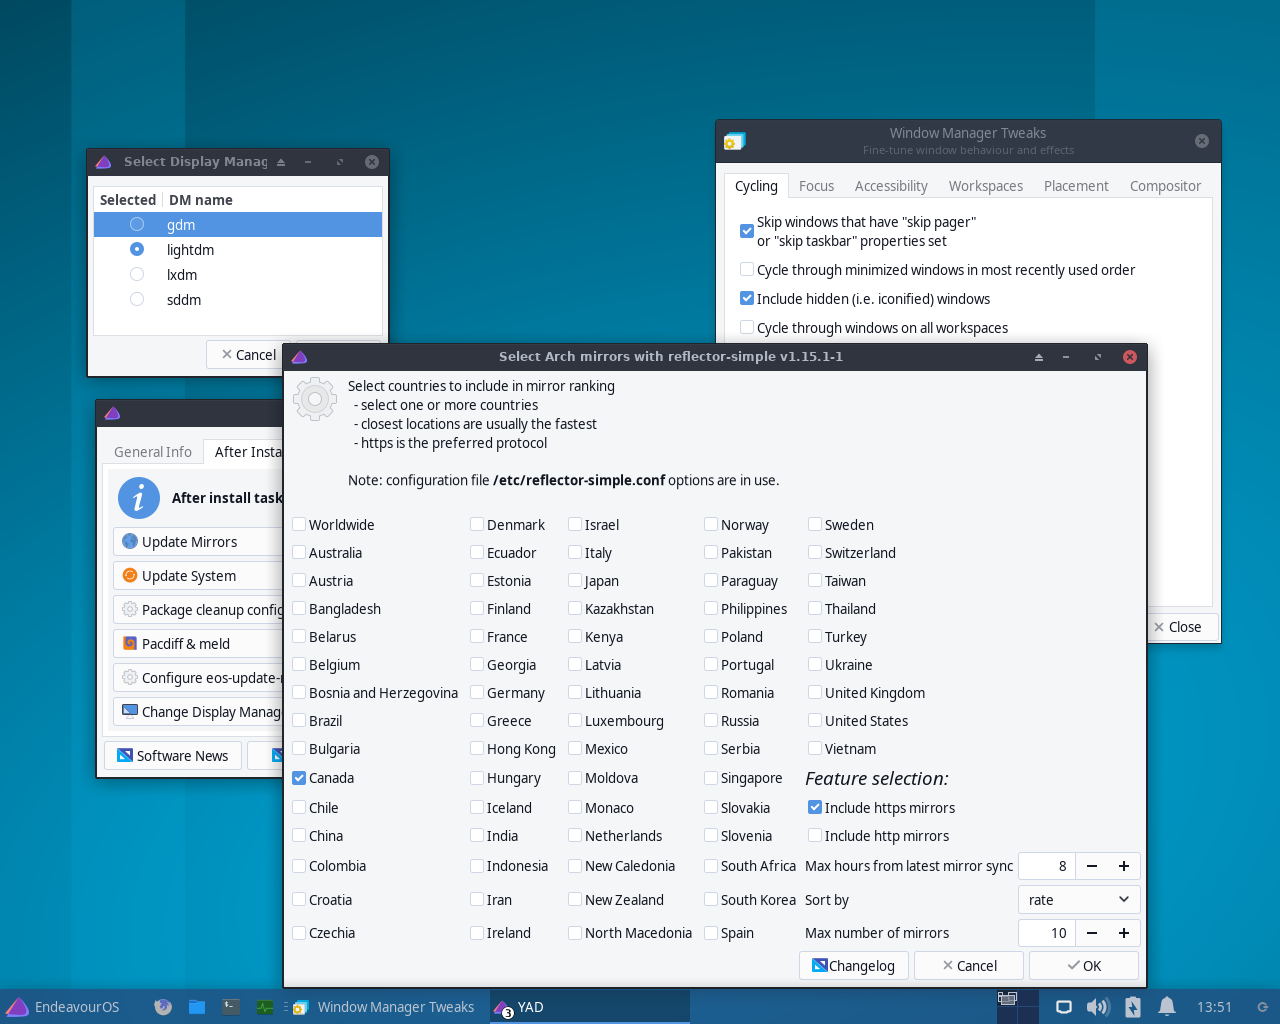The width and height of the screenshot is (1280, 1024).
Task: Cancel the Select Display Manager dialog
Action: click(x=249, y=354)
